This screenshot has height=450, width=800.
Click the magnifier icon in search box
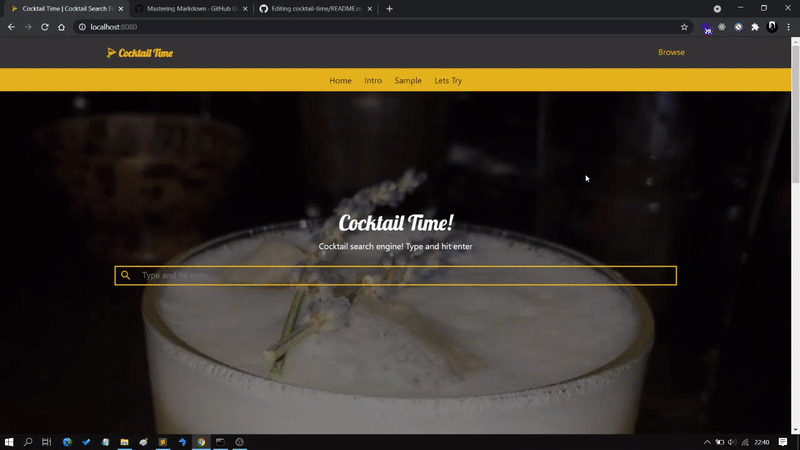[126, 276]
